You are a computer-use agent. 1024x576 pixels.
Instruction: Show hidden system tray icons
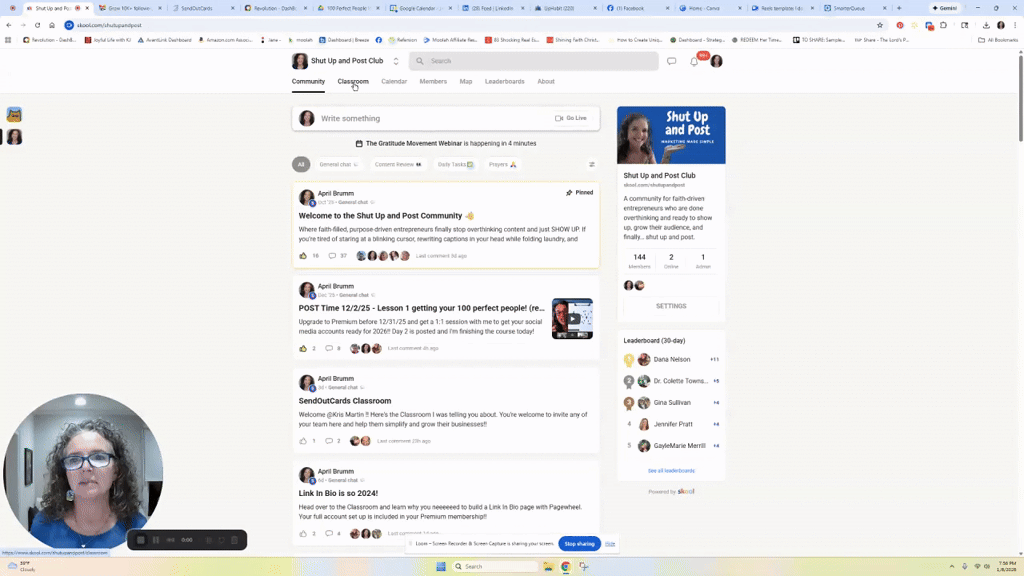tap(952, 566)
